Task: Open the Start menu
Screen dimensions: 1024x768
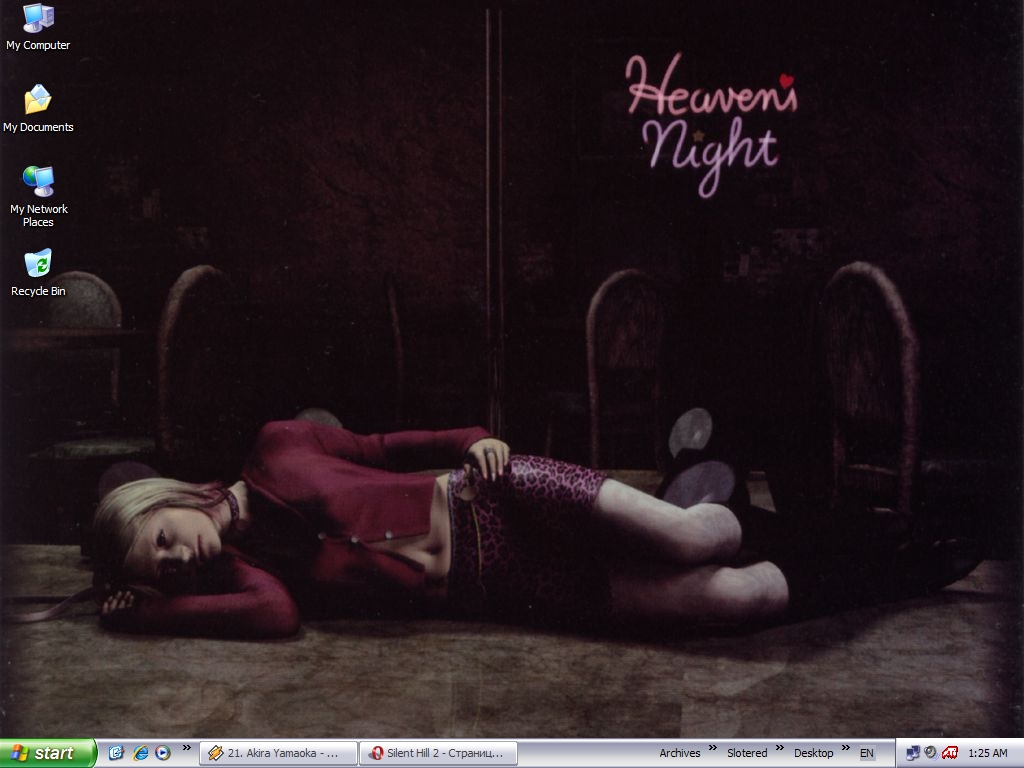Action: (x=48, y=753)
